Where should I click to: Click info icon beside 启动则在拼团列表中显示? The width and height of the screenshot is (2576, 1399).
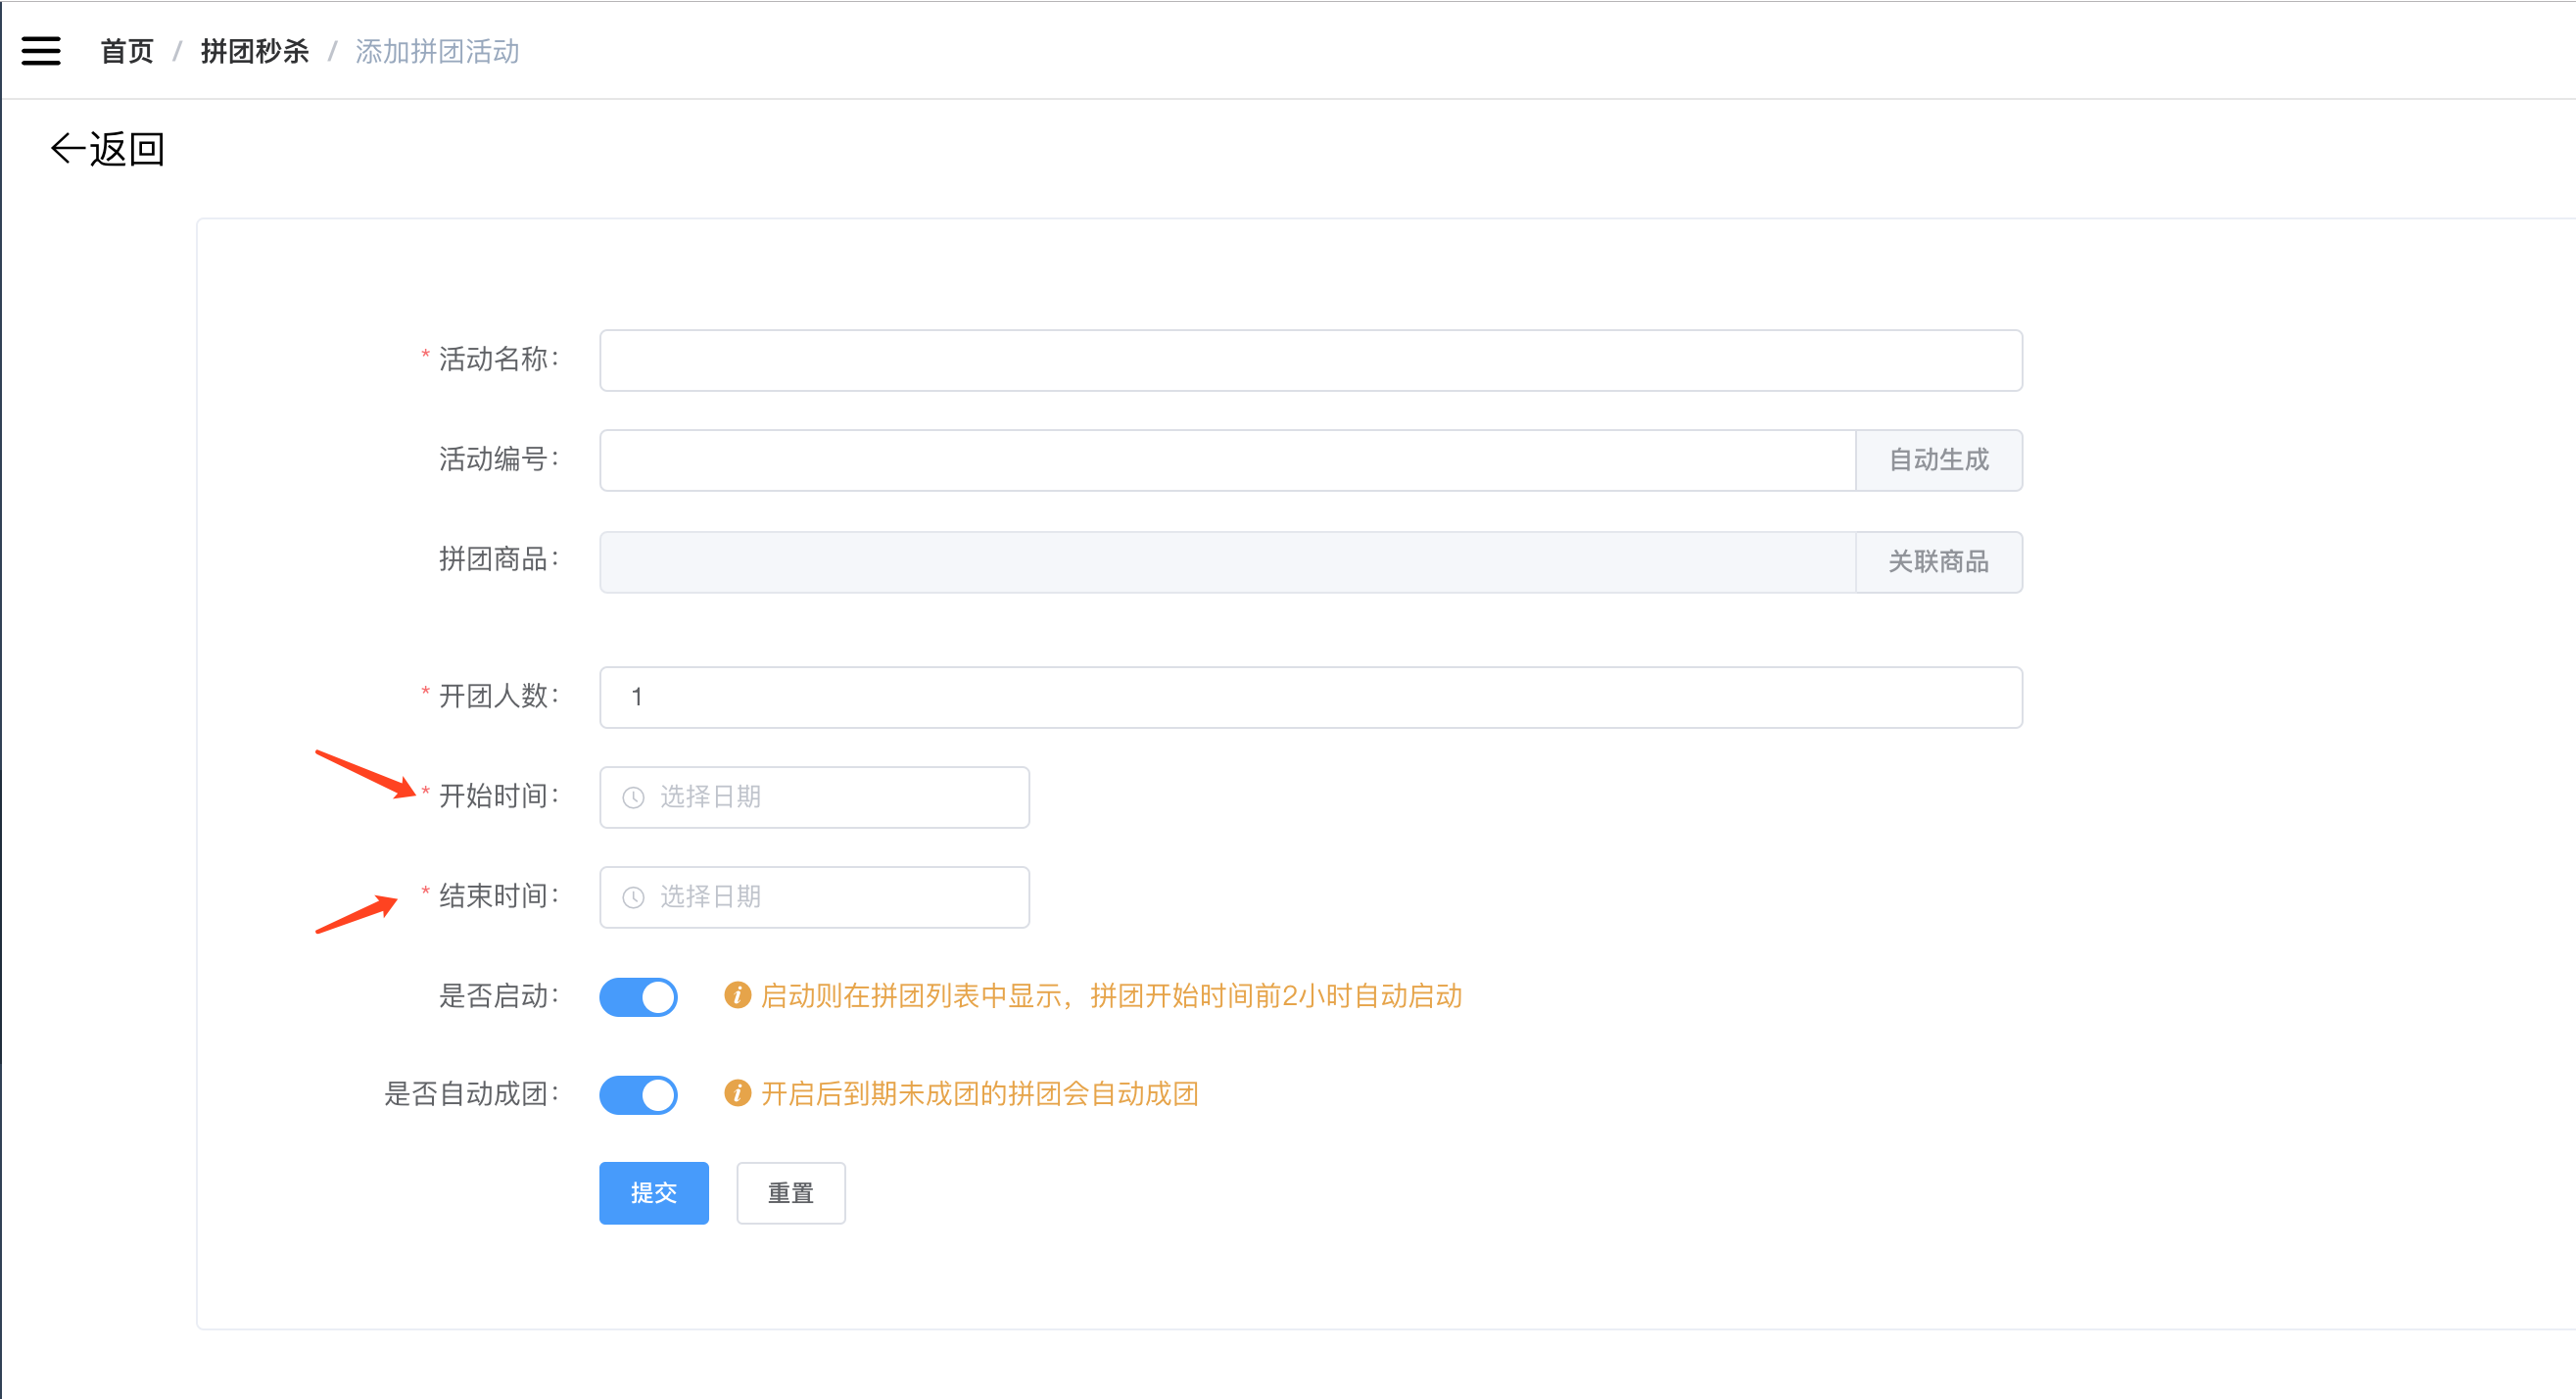click(x=737, y=995)
